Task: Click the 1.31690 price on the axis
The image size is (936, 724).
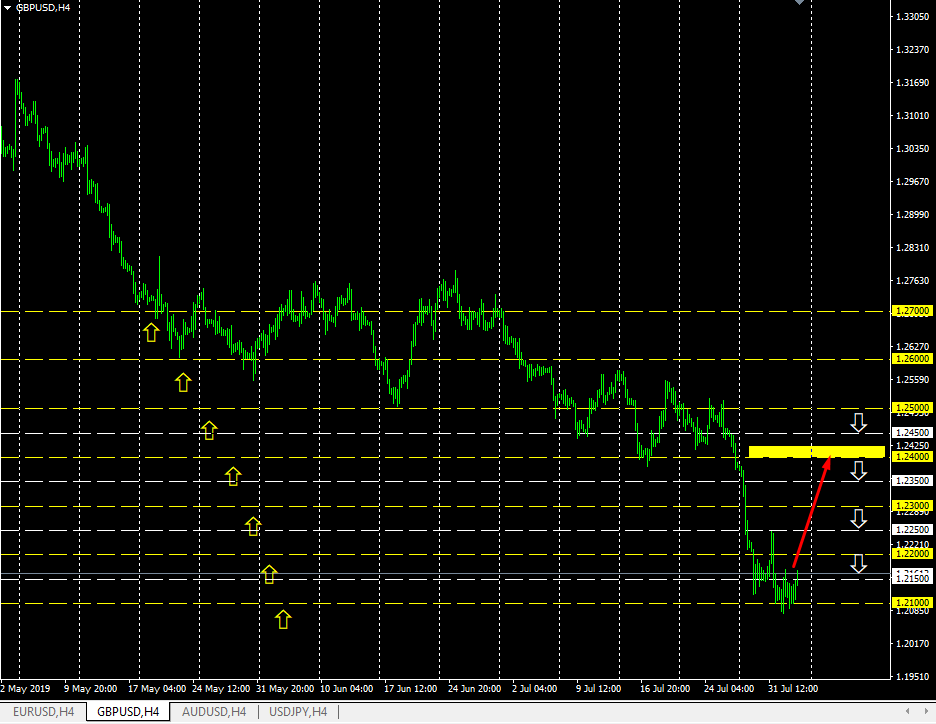Action: coord(913,82)
